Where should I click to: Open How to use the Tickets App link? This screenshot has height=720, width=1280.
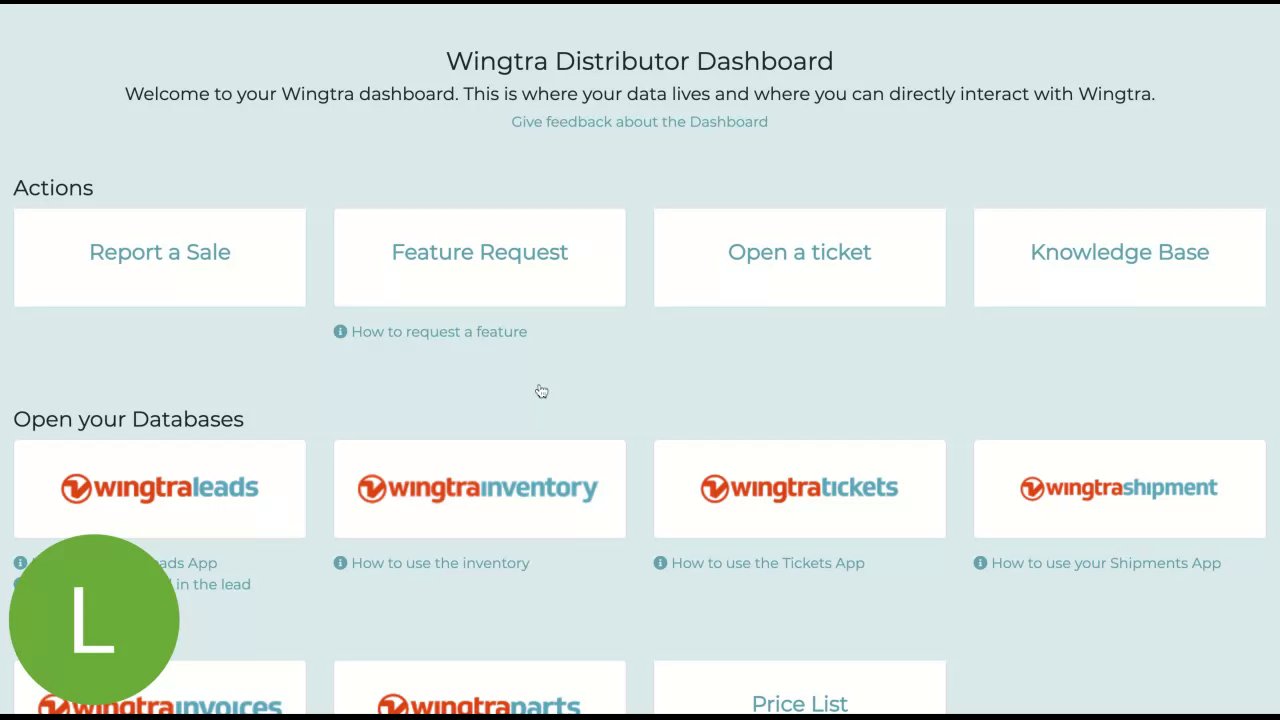[768, 563]
